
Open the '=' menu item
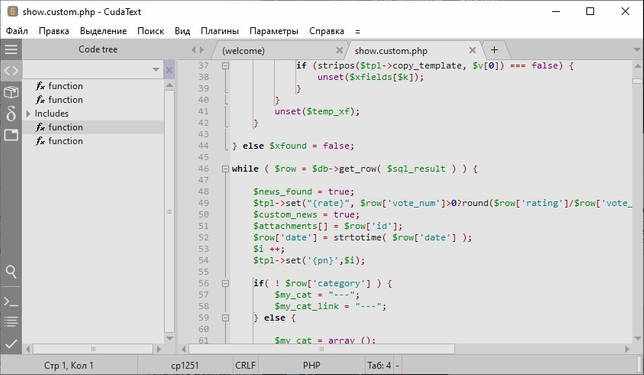[357, 31]
